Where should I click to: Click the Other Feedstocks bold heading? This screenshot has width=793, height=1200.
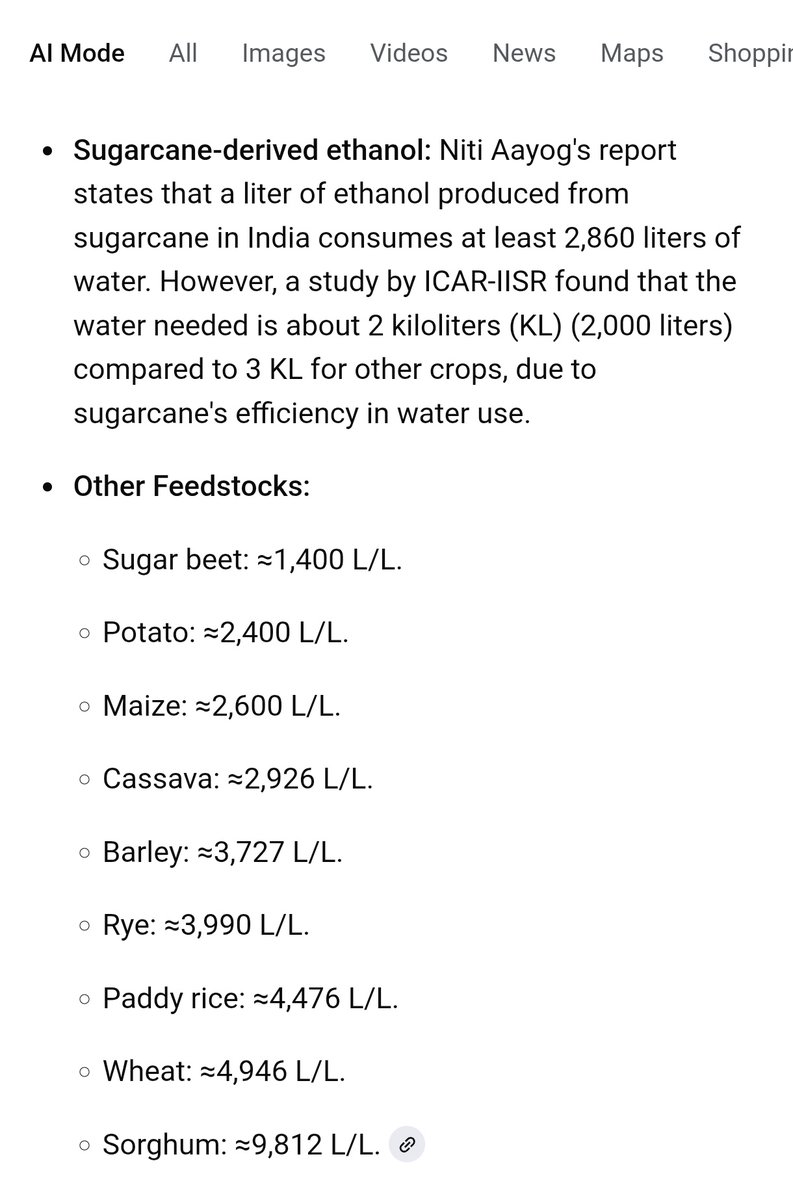point(192,487)
